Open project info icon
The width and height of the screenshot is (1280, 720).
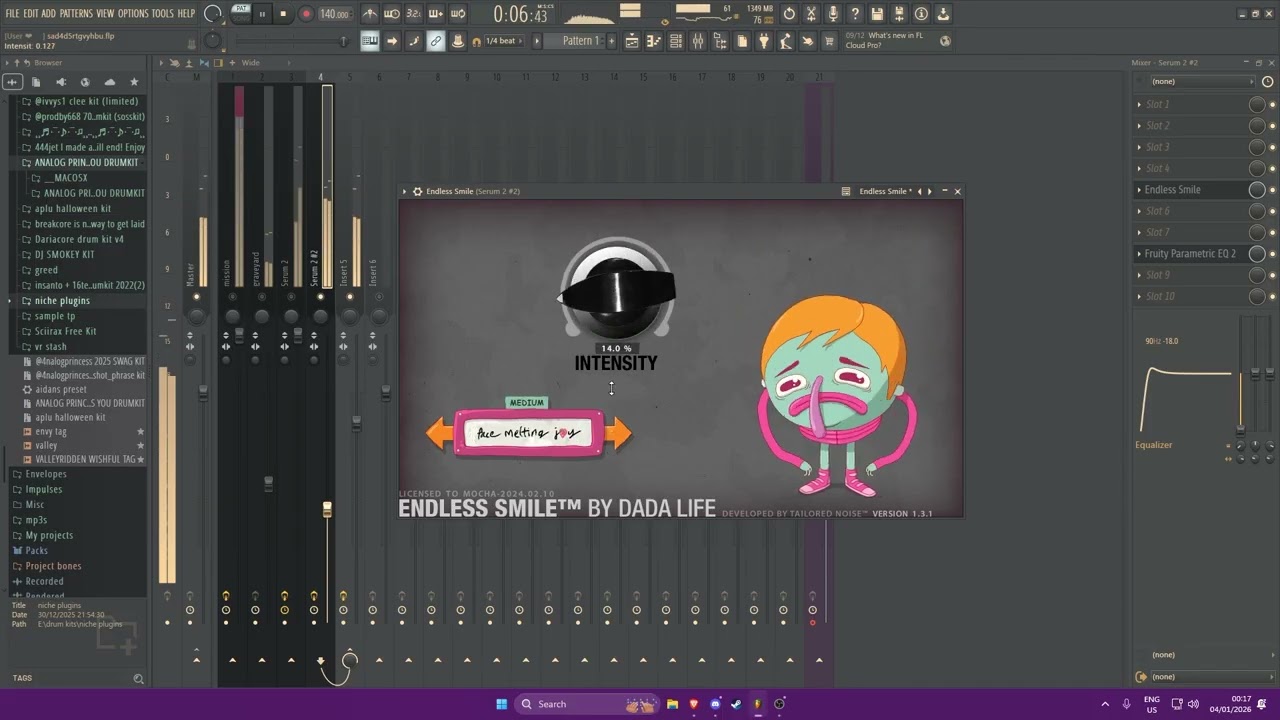(x=921, y=14)
